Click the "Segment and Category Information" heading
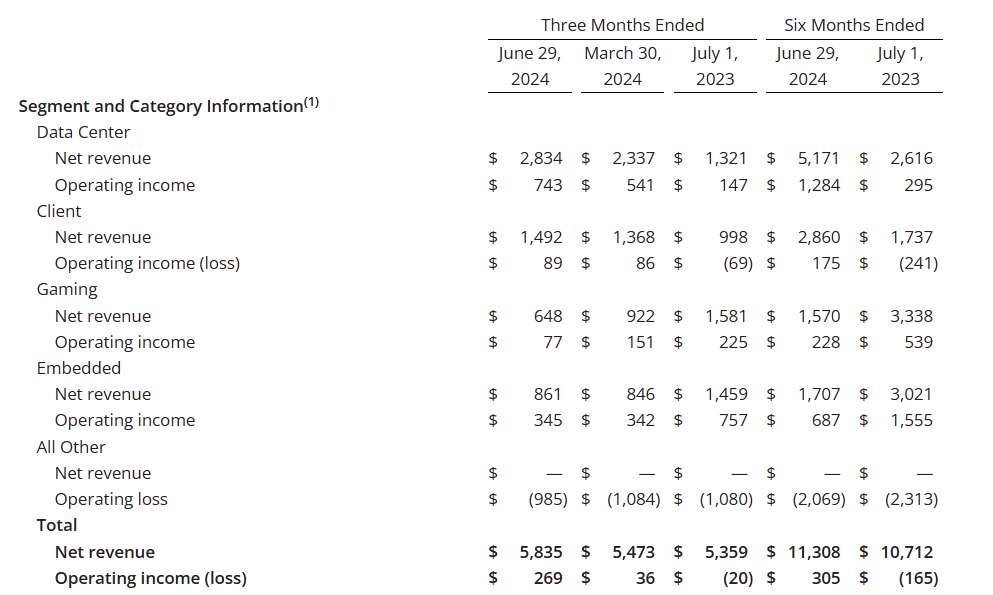This screenshot has height=595, width=993. 160,106
